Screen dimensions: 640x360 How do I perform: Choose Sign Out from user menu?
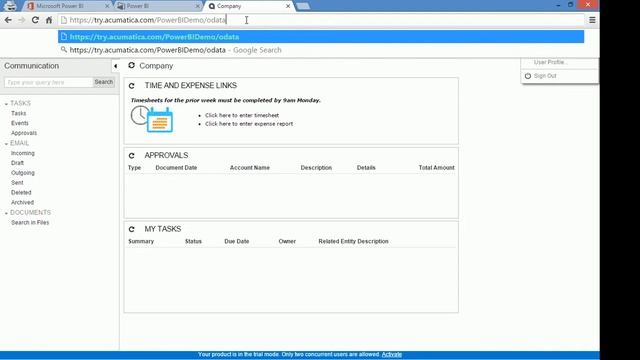[x=545, y=76]
